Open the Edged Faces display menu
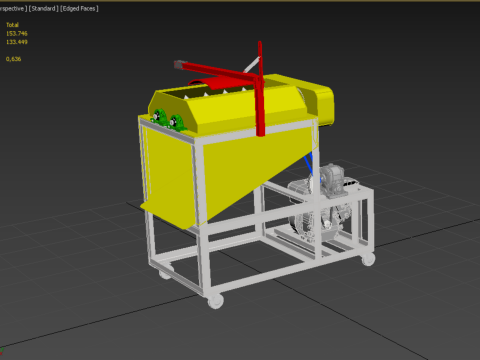 click(79, 9)
